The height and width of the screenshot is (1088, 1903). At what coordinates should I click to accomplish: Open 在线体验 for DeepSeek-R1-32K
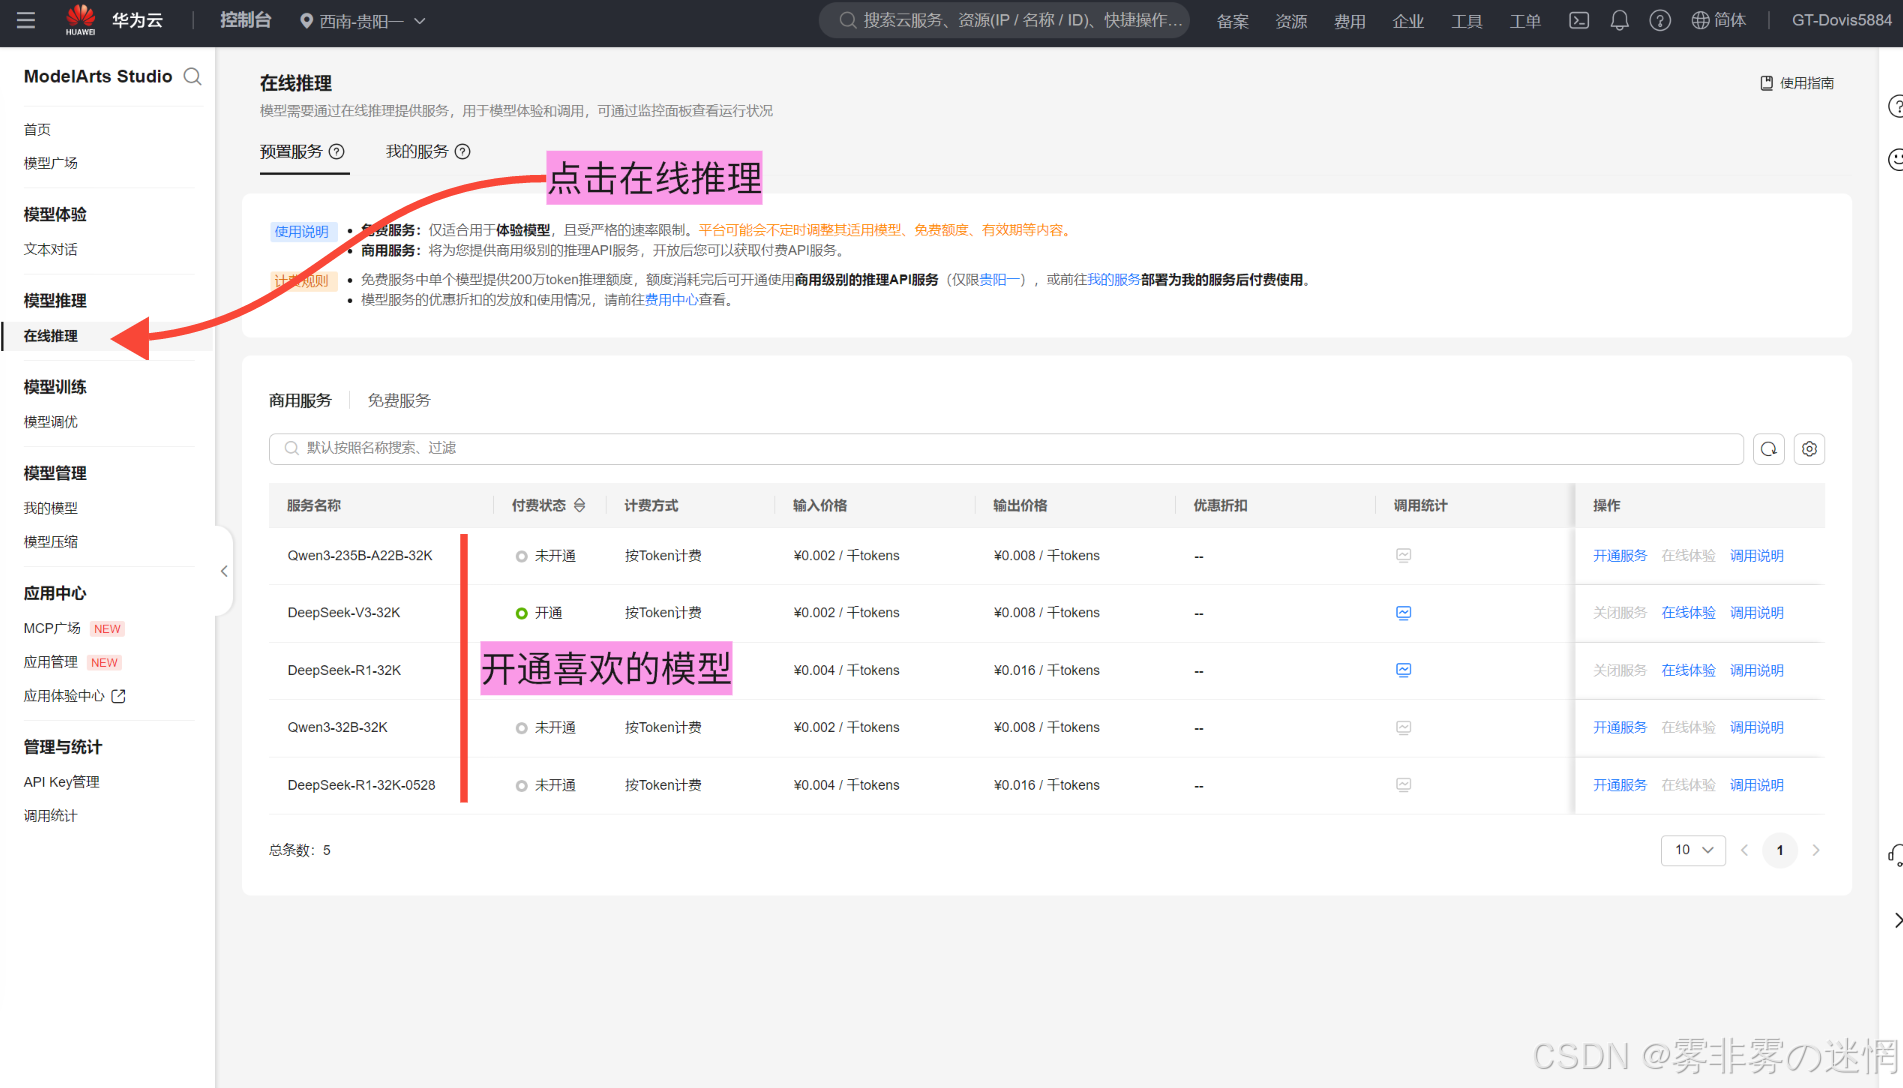coord(1688,670)
